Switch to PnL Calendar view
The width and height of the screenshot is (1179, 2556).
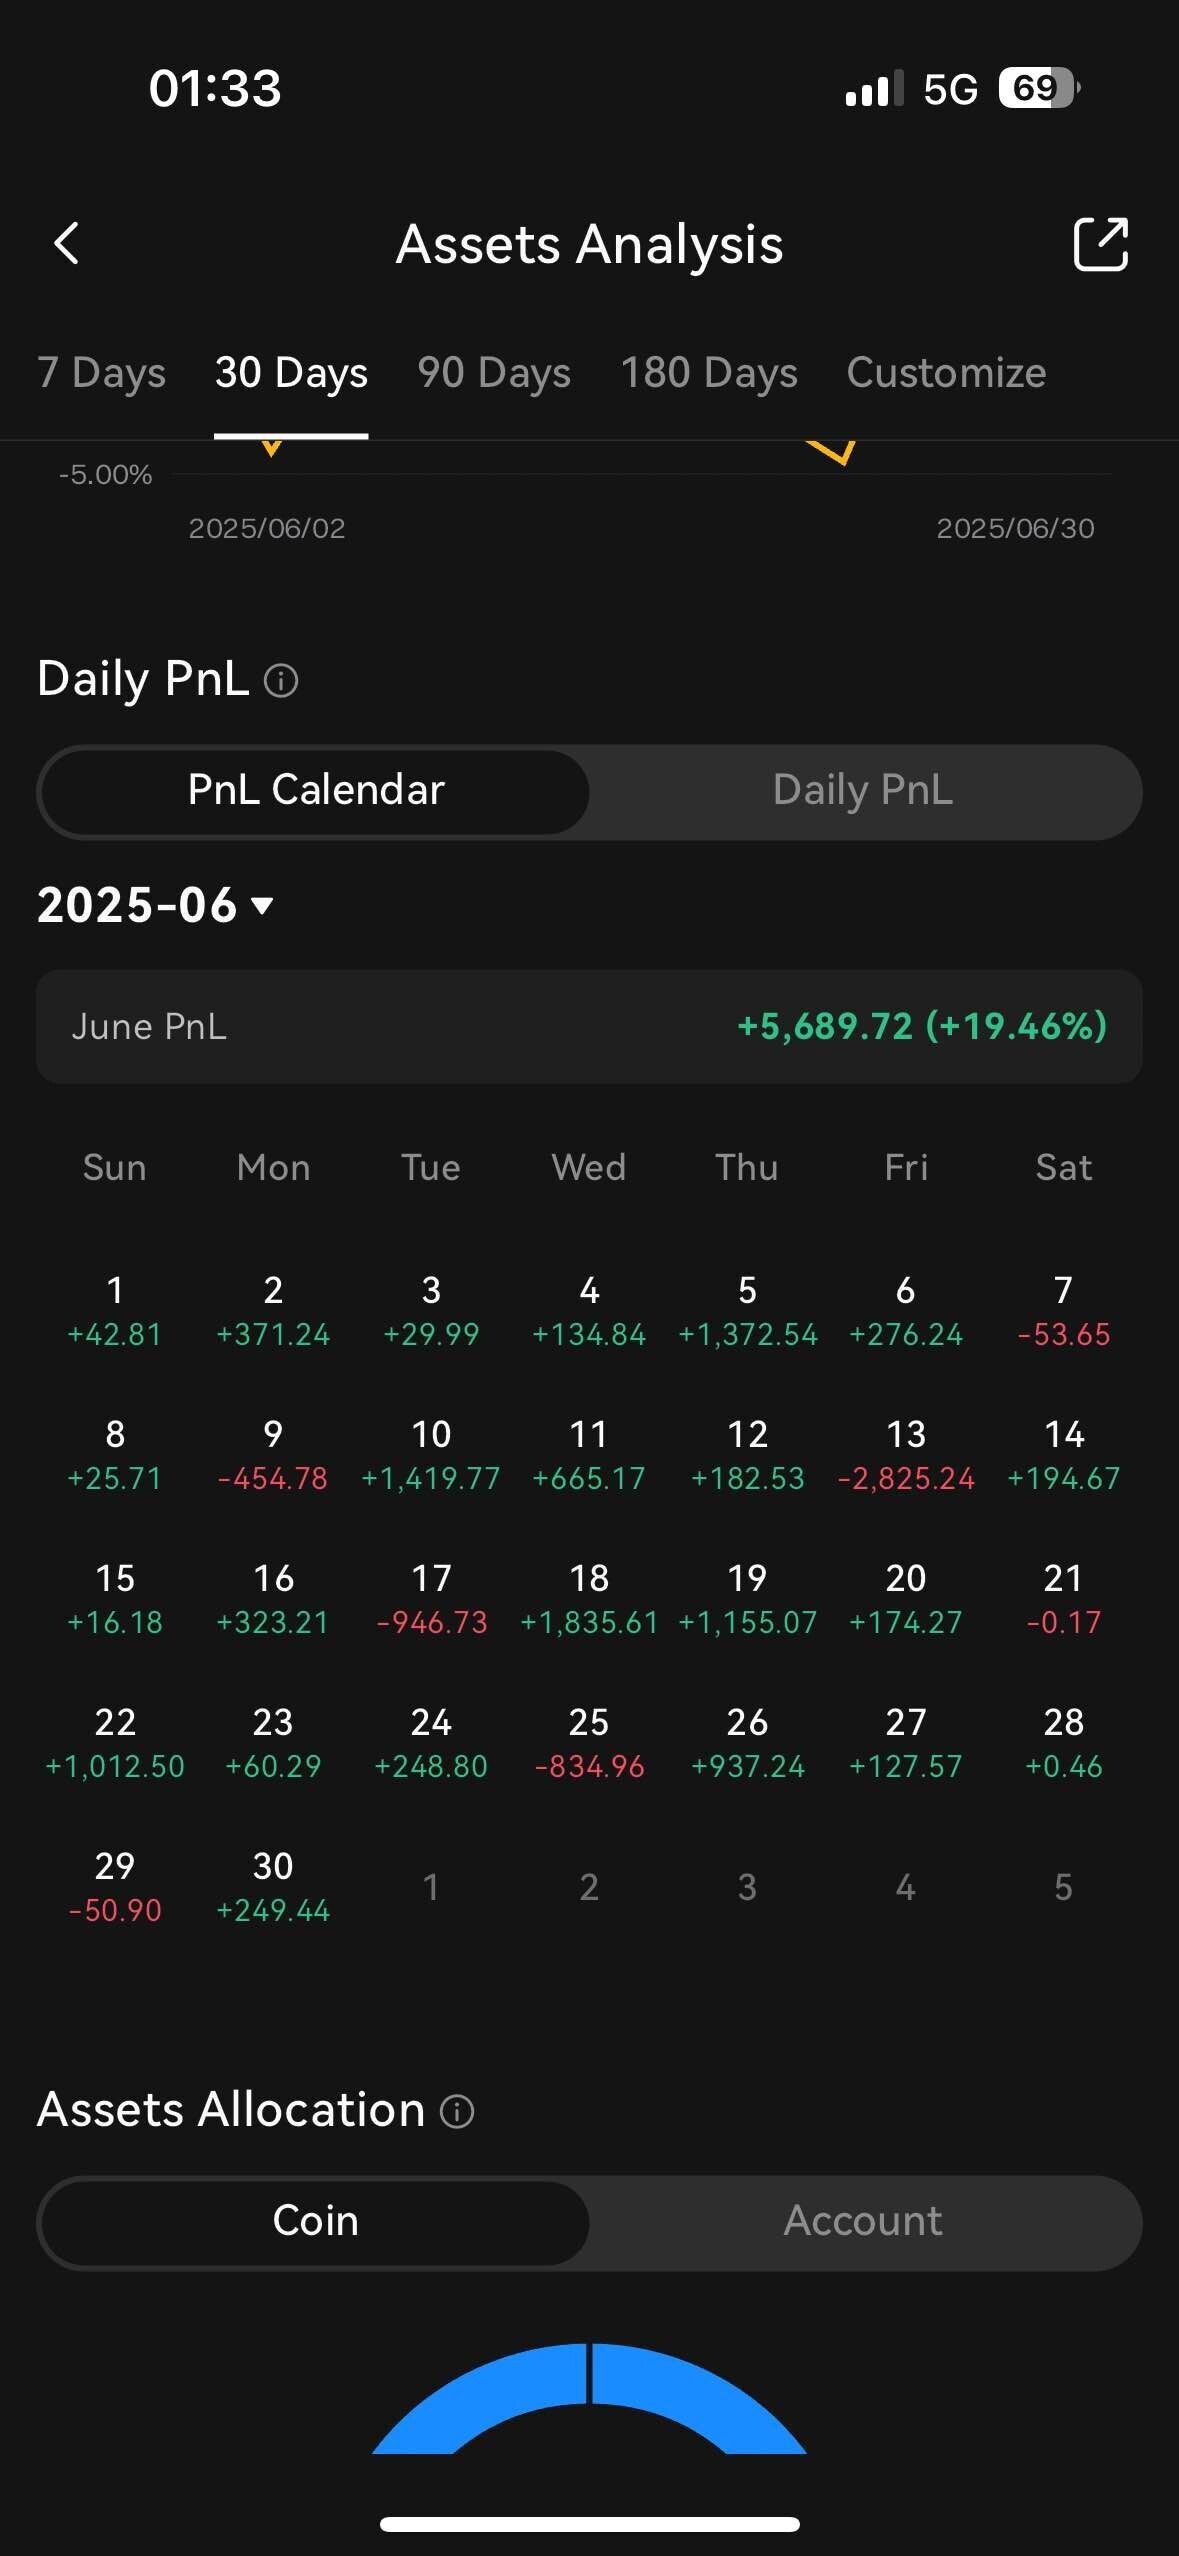316,791
